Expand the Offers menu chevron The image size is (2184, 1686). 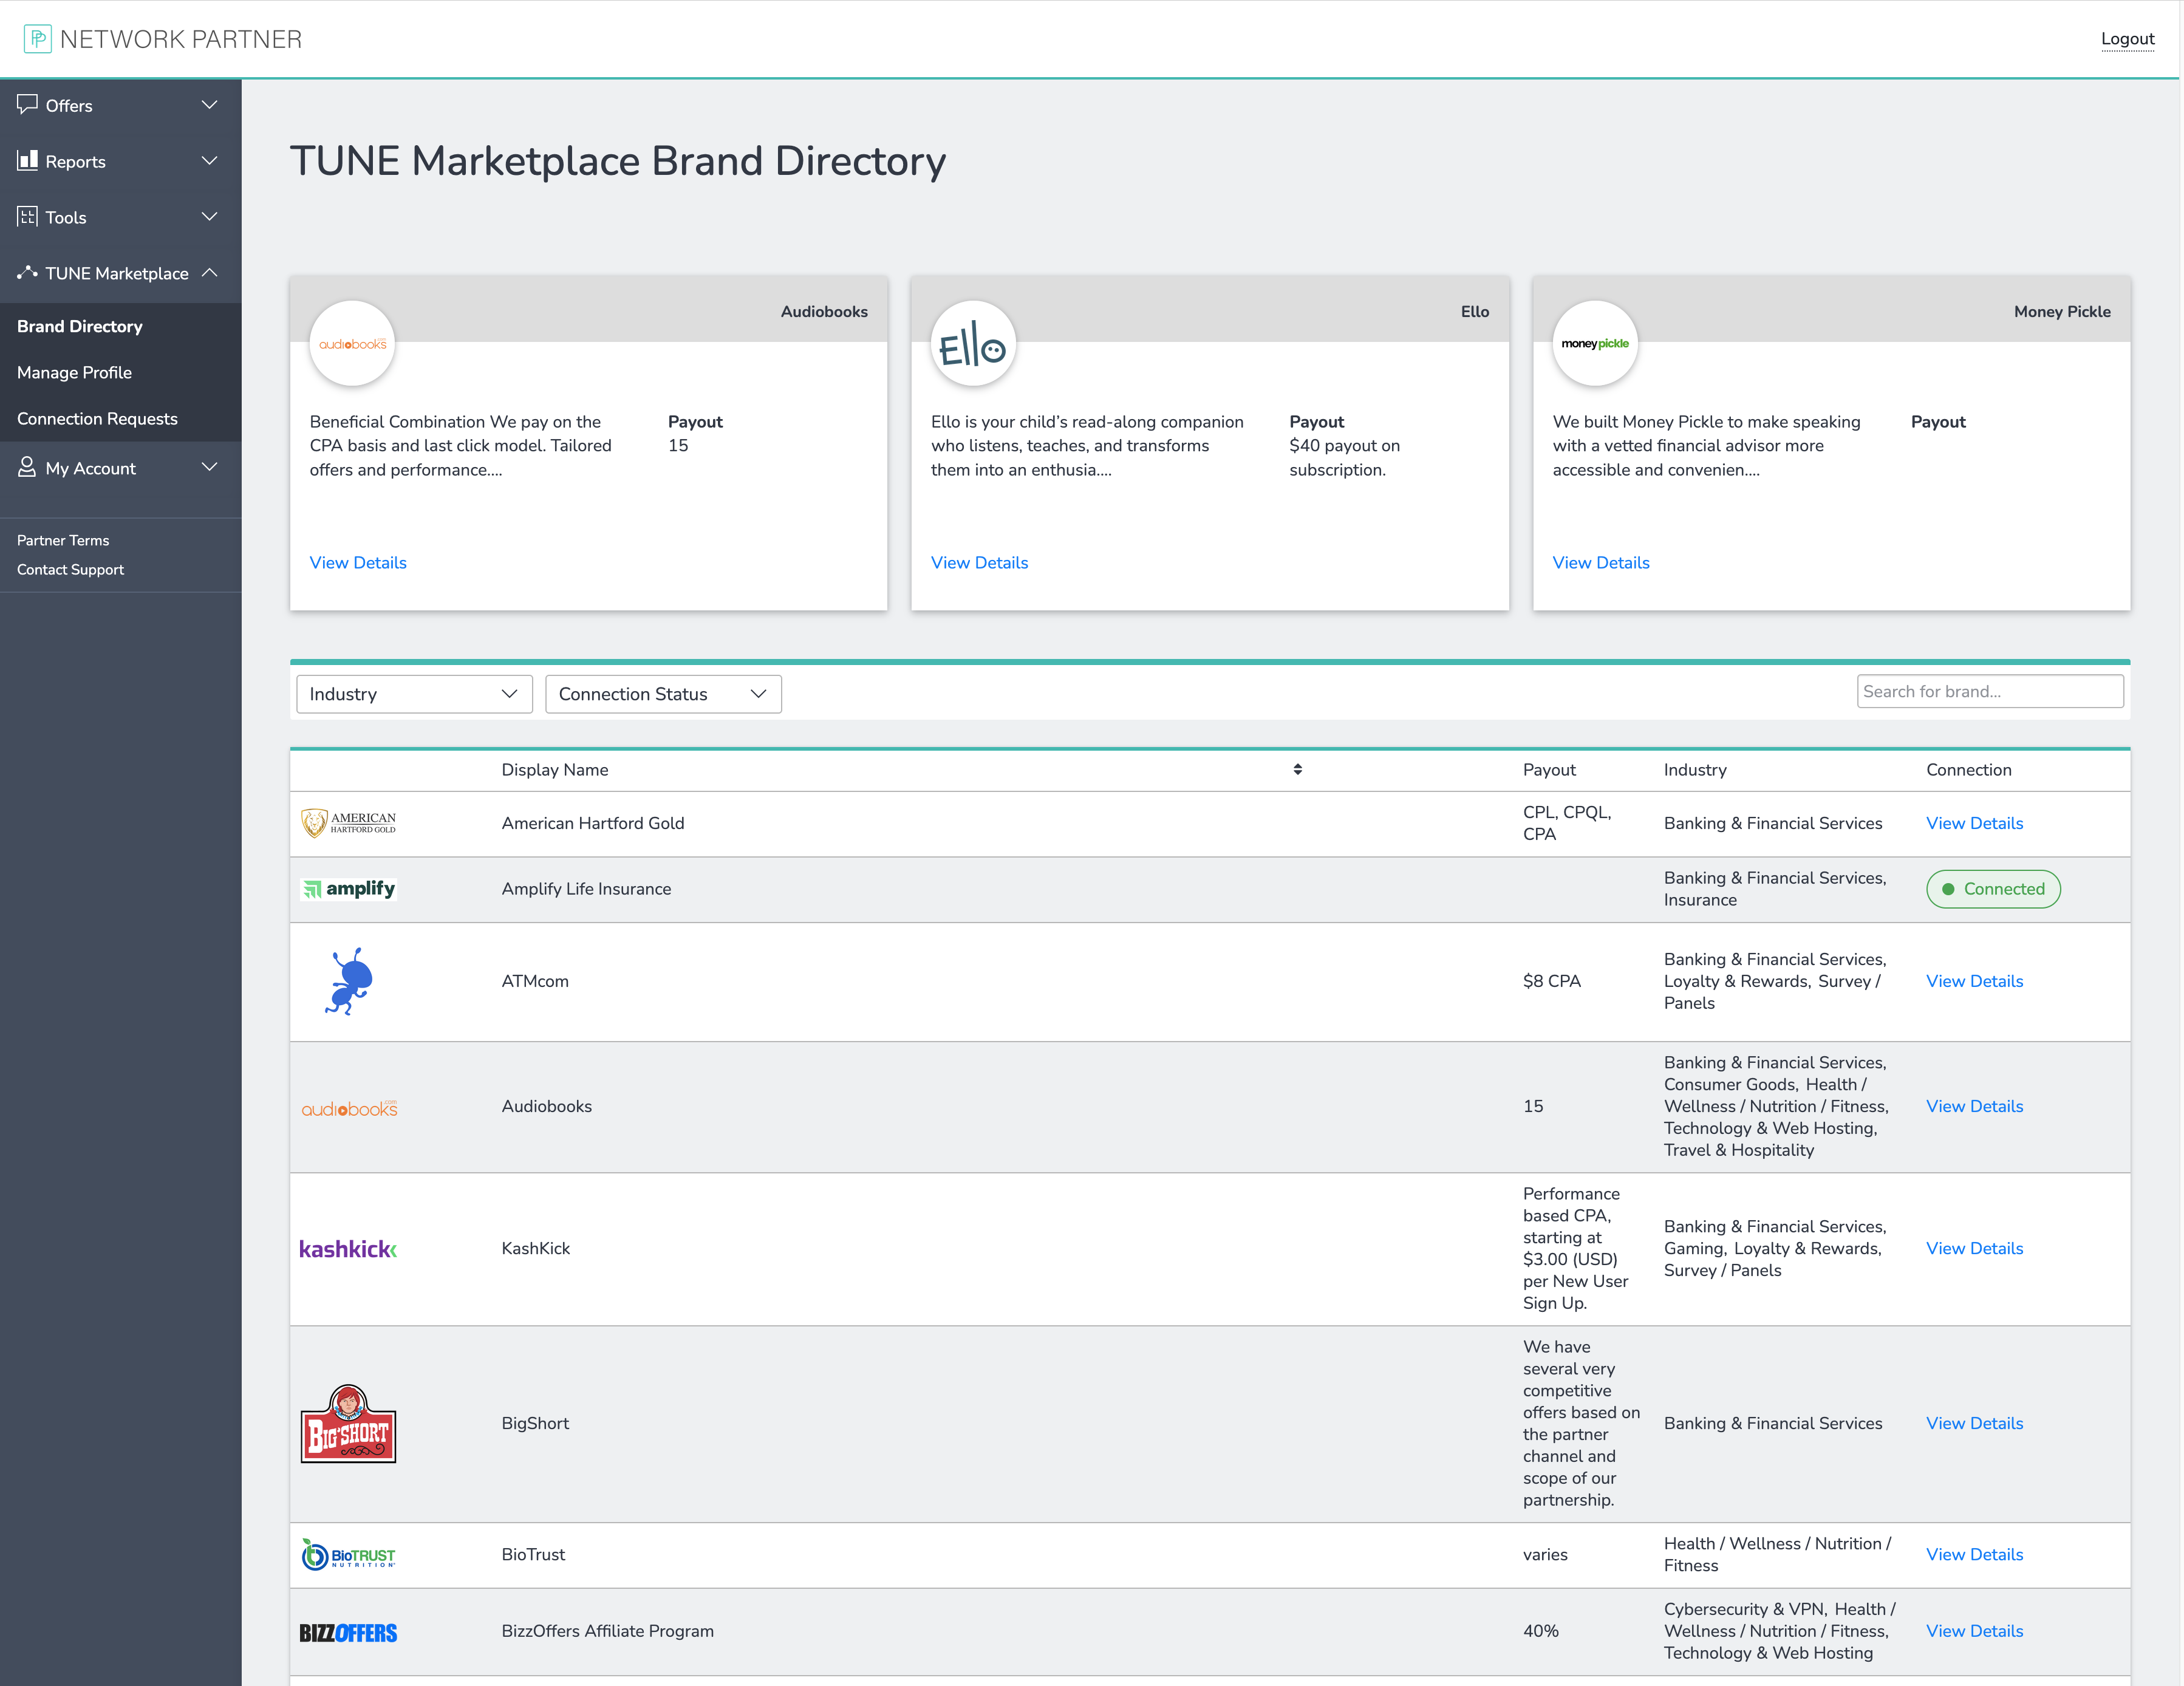[x=209, y=105]
